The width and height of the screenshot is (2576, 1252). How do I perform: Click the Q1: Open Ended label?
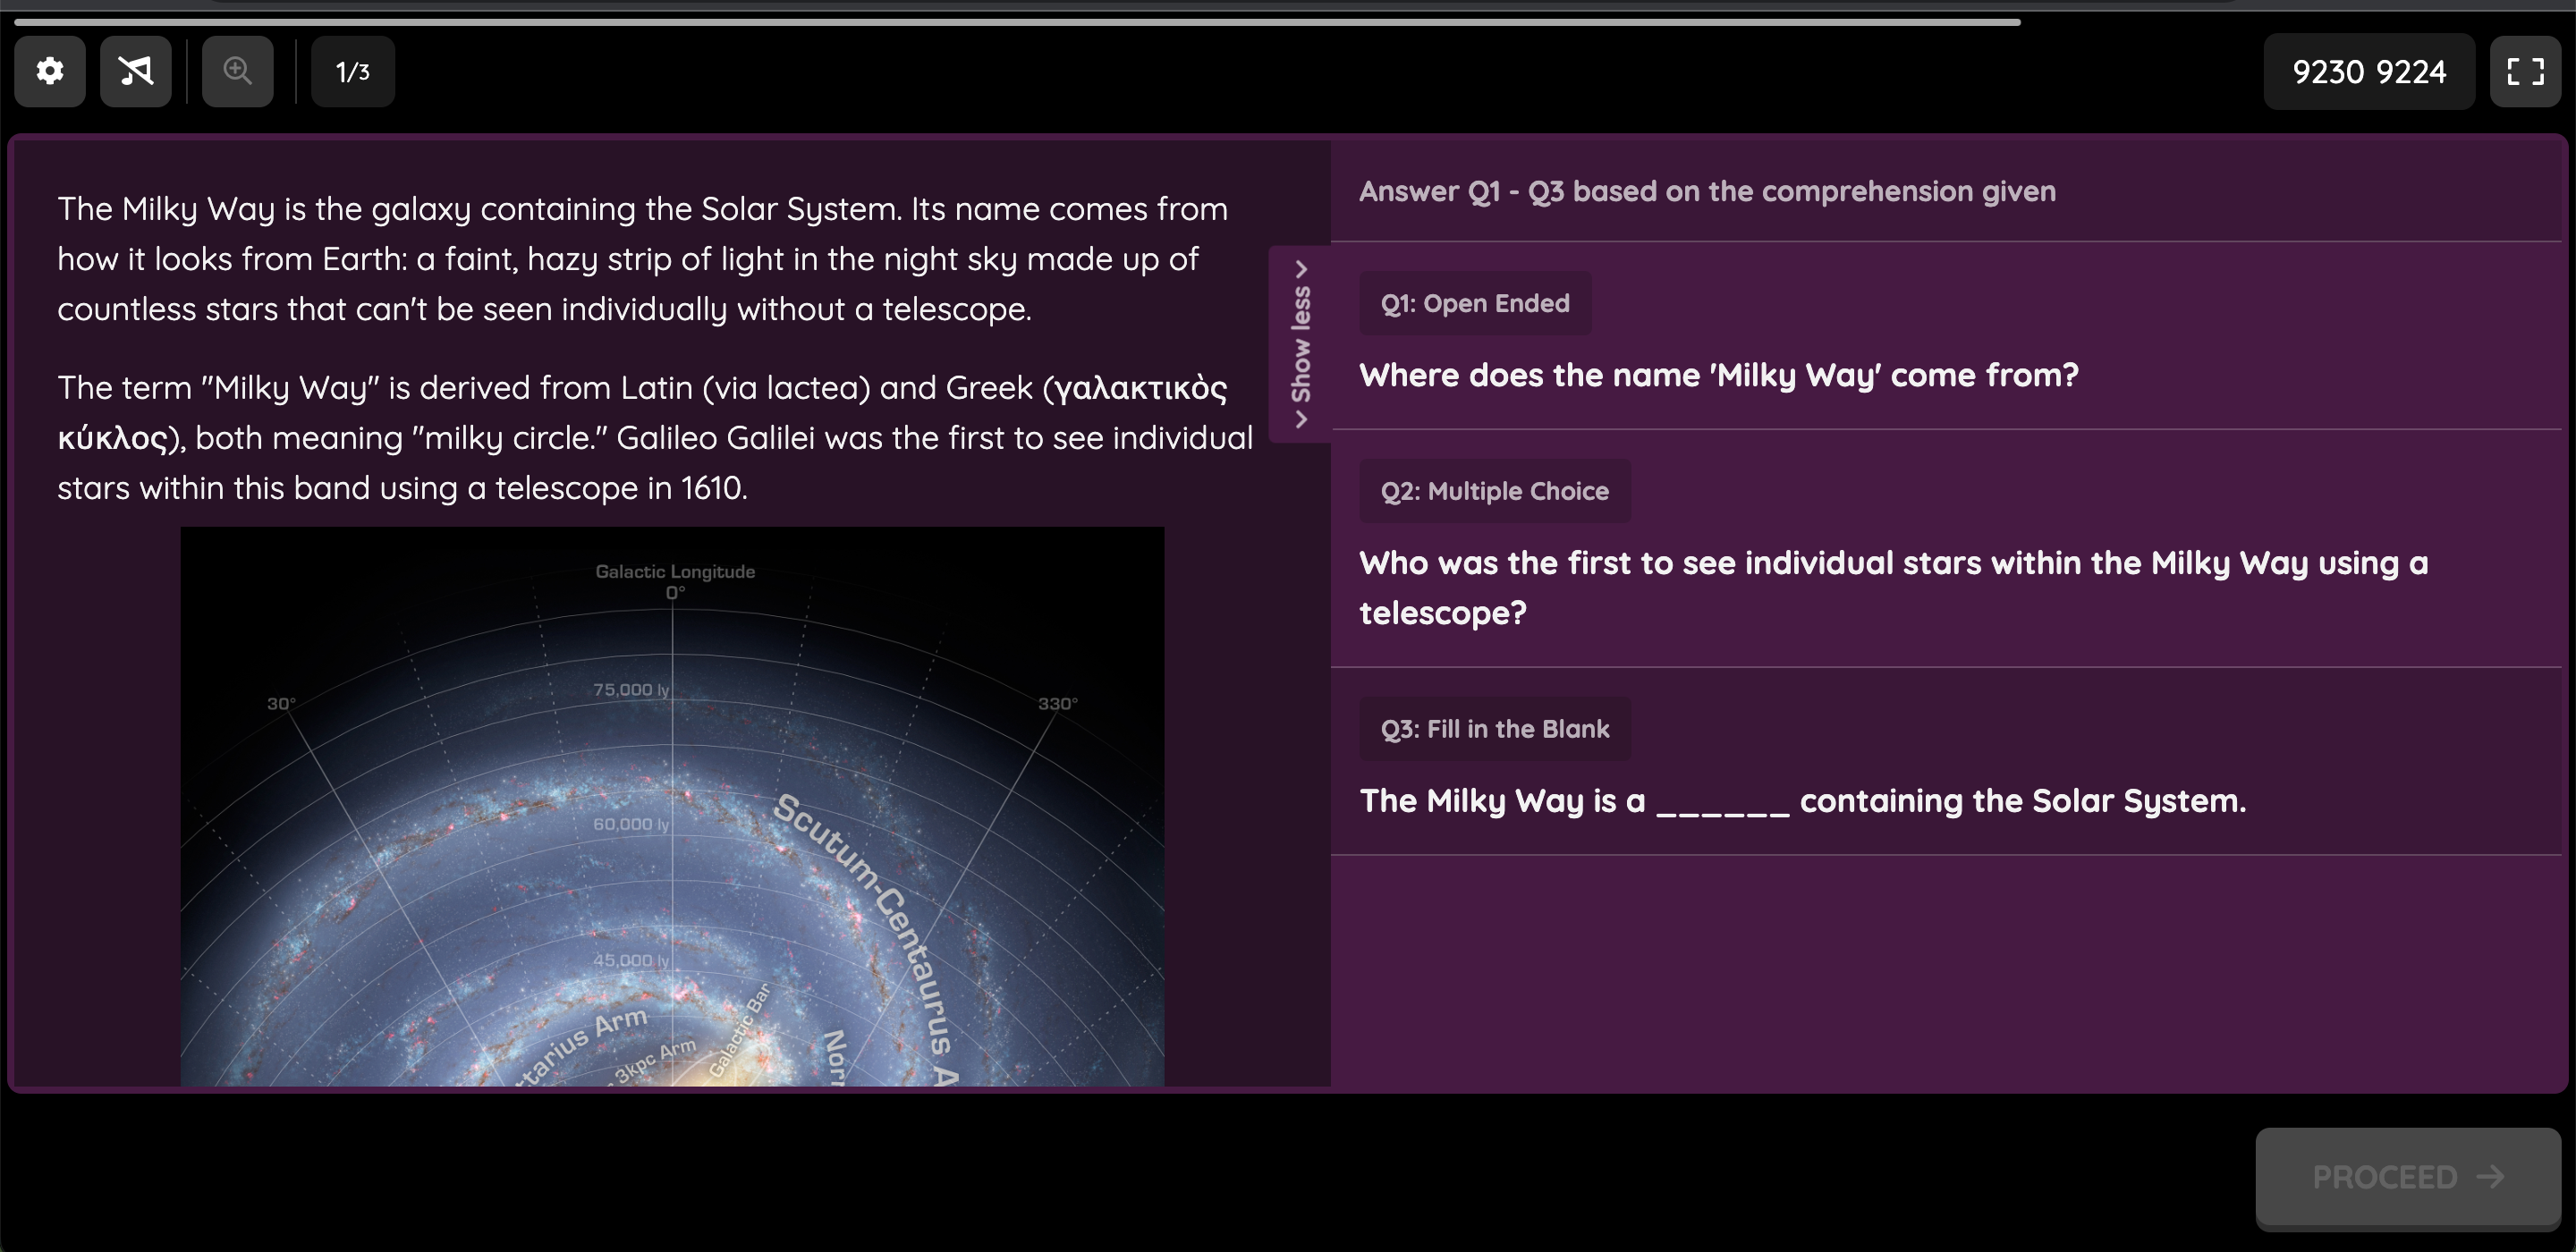[1475, 303]
